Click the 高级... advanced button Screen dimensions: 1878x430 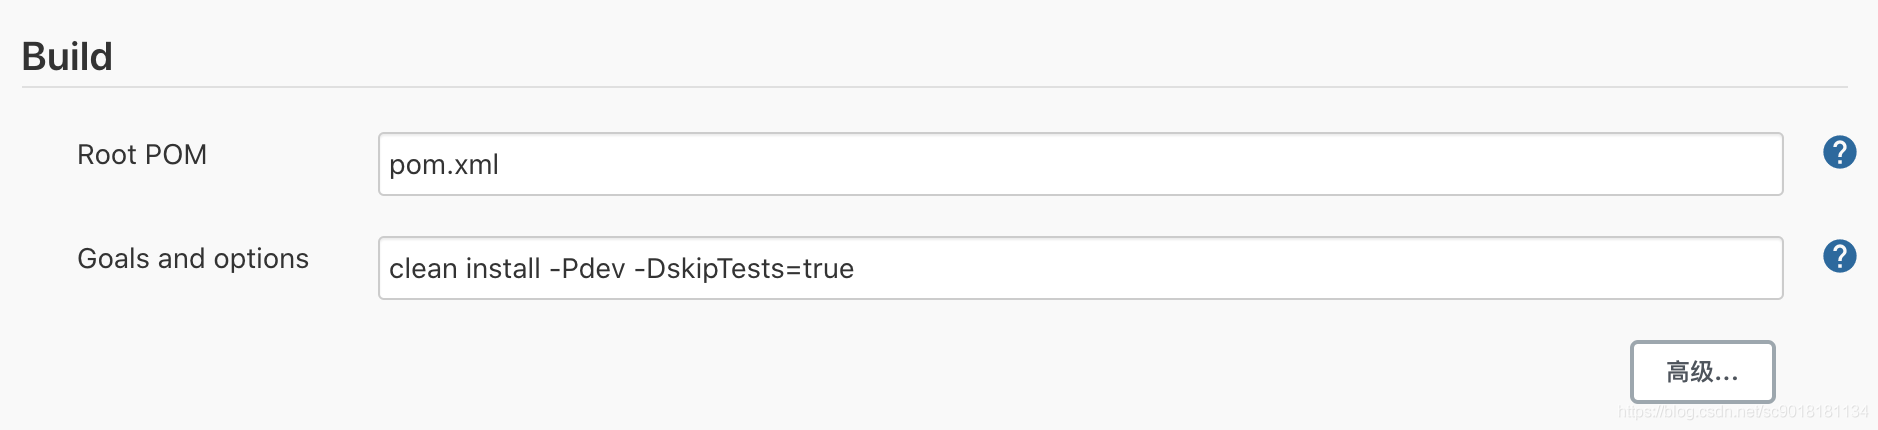[1702, 372]
